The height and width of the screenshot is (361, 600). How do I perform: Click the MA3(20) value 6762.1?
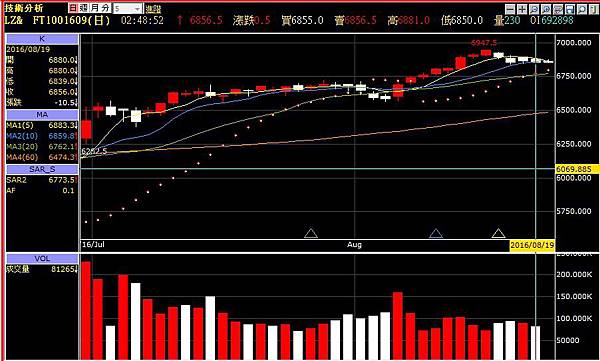point(63,147)
